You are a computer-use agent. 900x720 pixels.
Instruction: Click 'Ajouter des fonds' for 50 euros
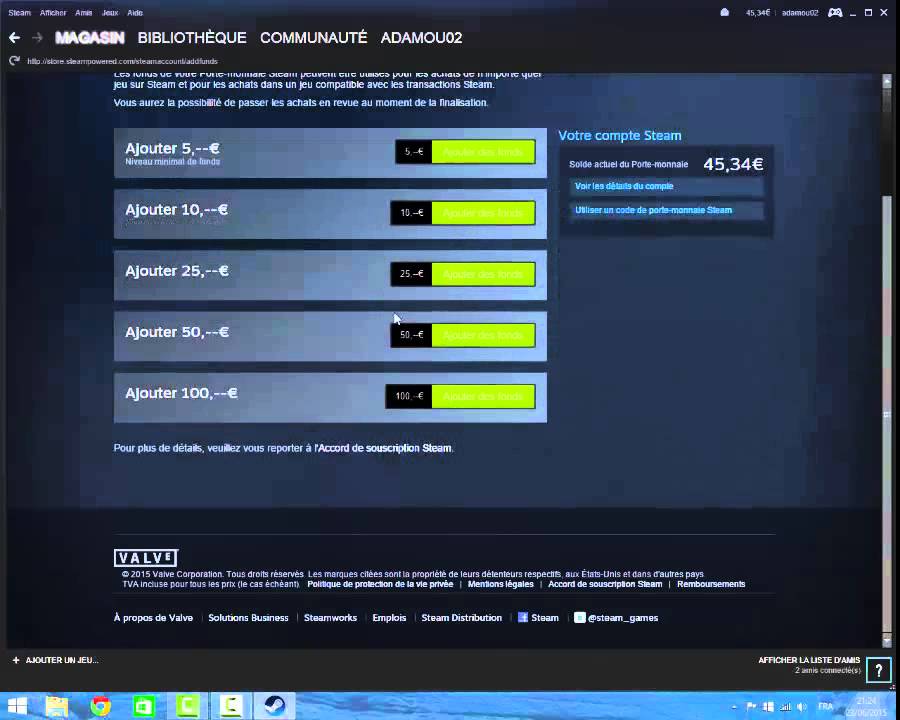[x=483, y=335]
